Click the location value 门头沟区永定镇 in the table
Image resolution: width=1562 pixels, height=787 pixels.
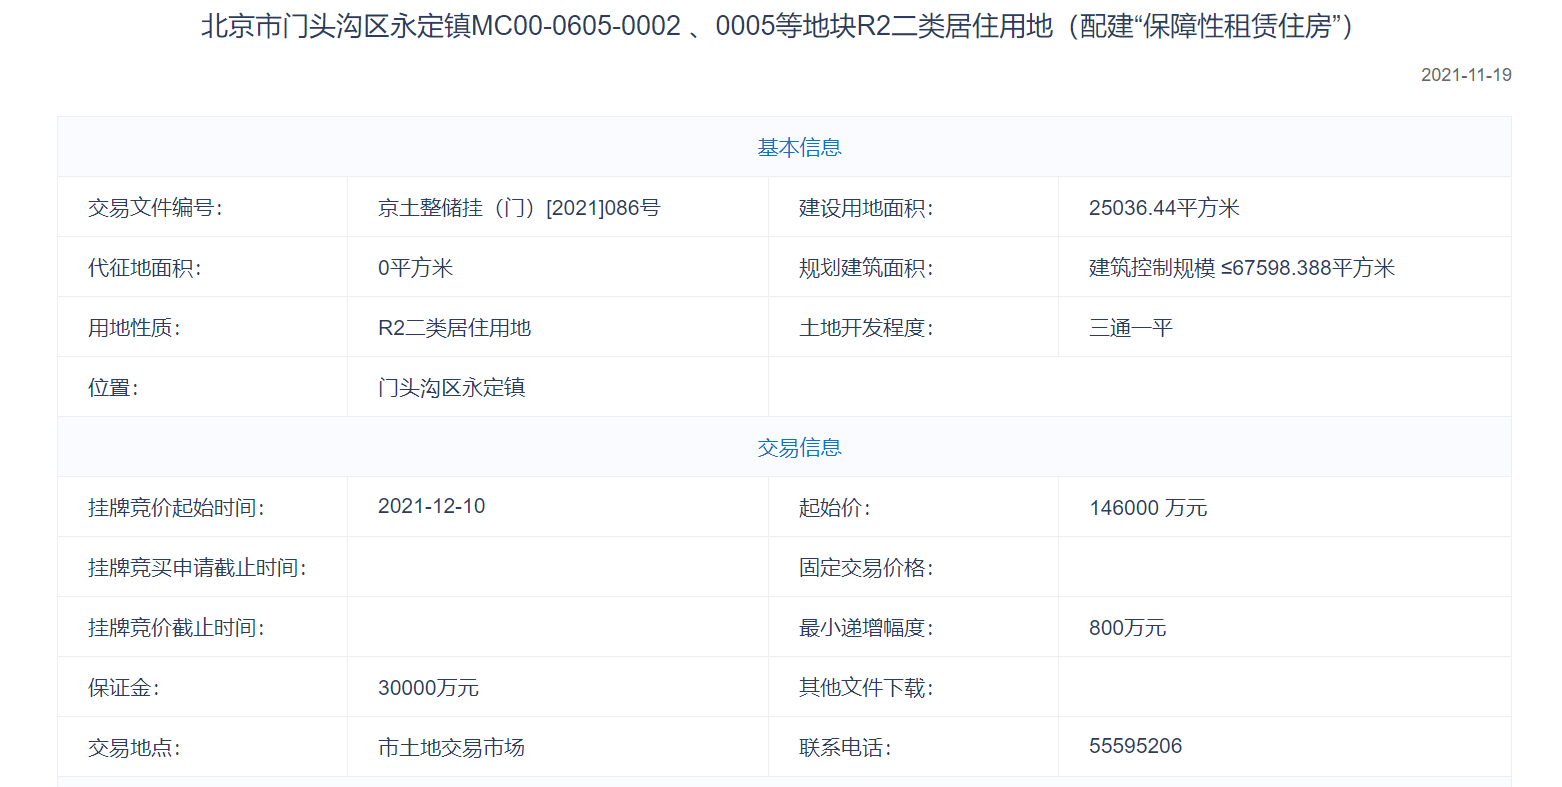coord(451,388)
